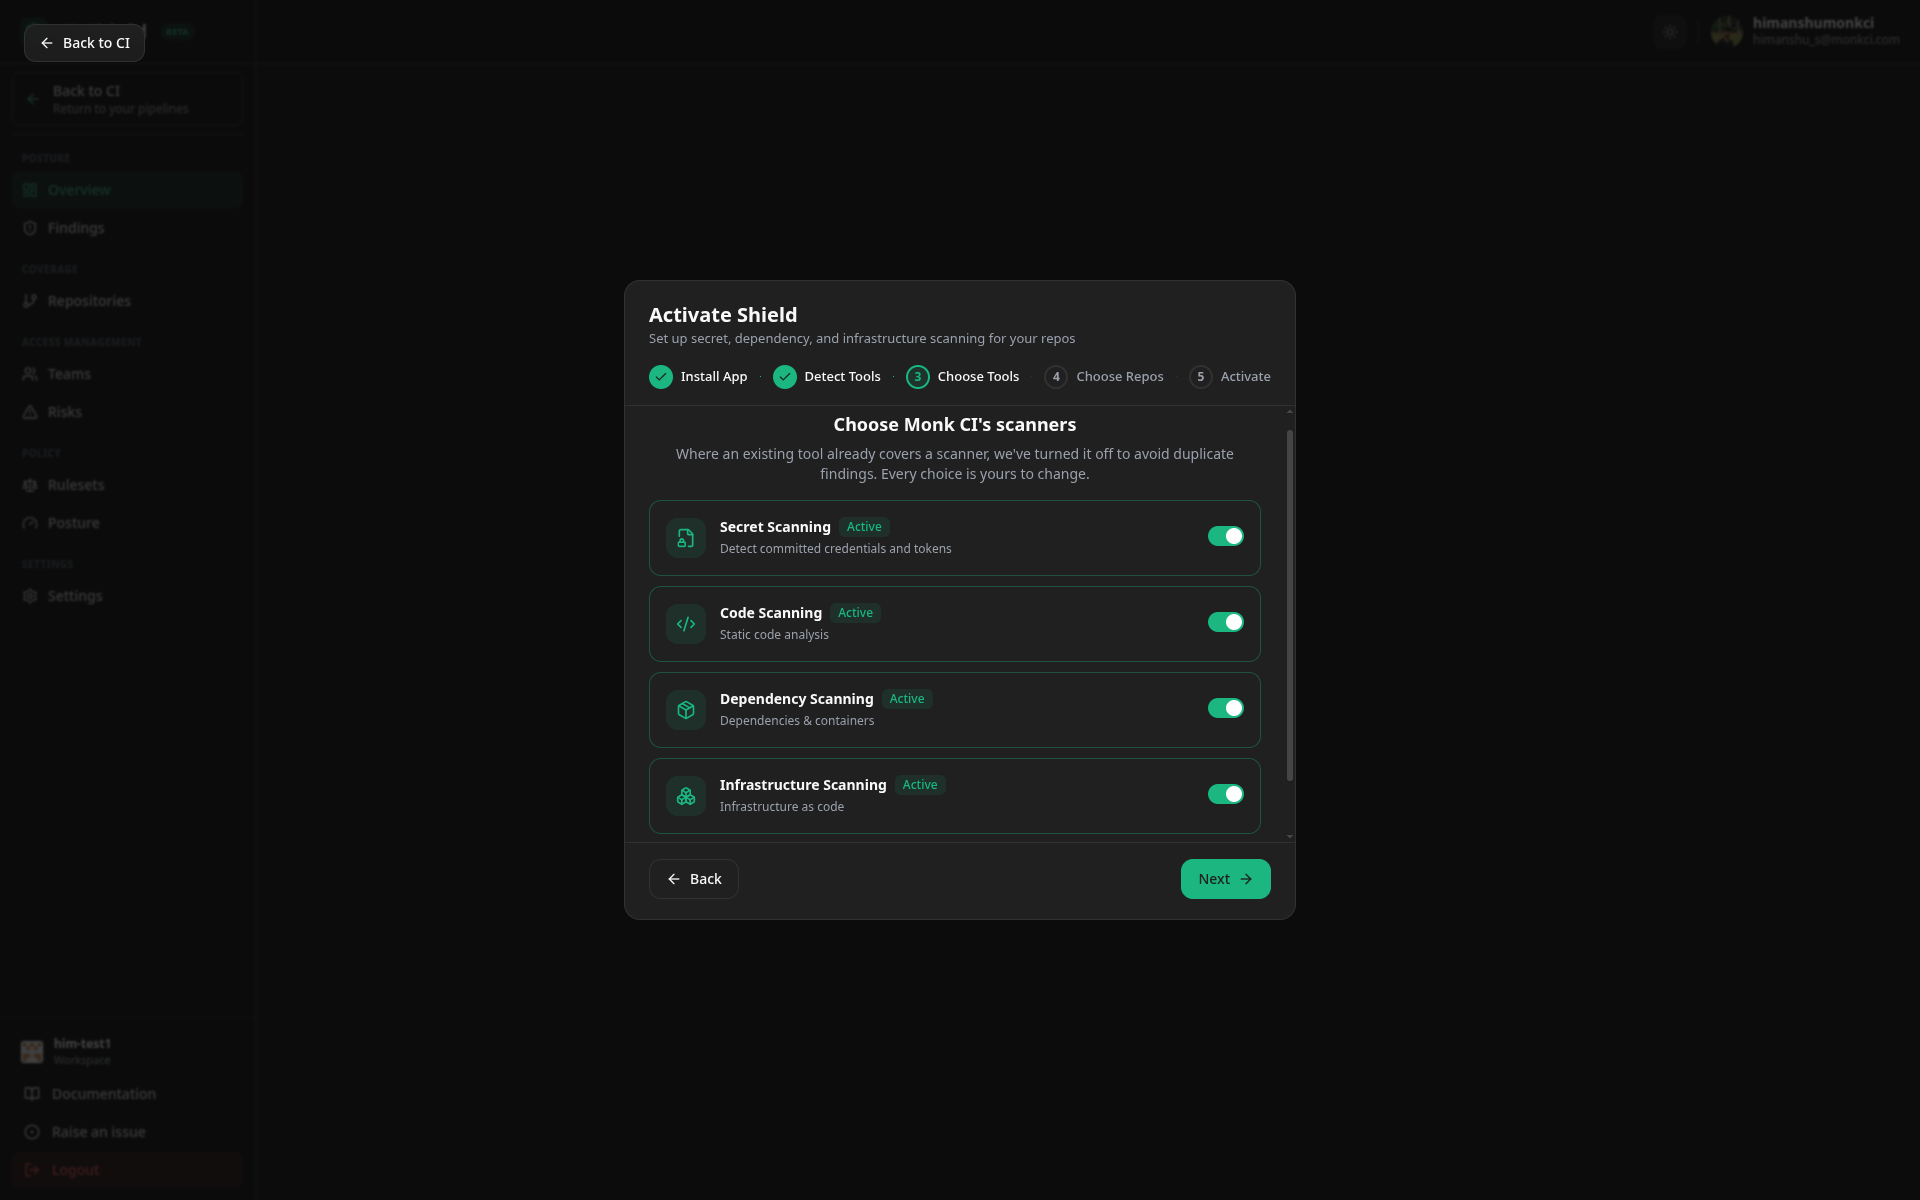Click the Rulesets icon in sidebar
Image resolution: width=1920 pixels, height=1200 pixels.
30,485
